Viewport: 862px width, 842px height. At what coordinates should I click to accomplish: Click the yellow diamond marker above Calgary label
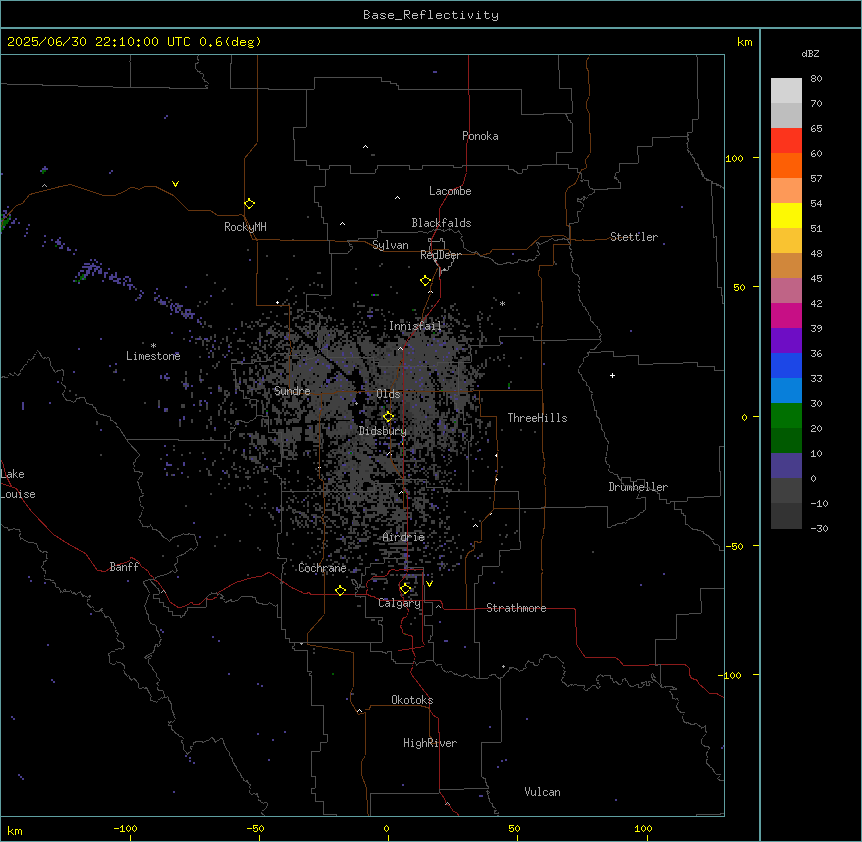(405, 589)
